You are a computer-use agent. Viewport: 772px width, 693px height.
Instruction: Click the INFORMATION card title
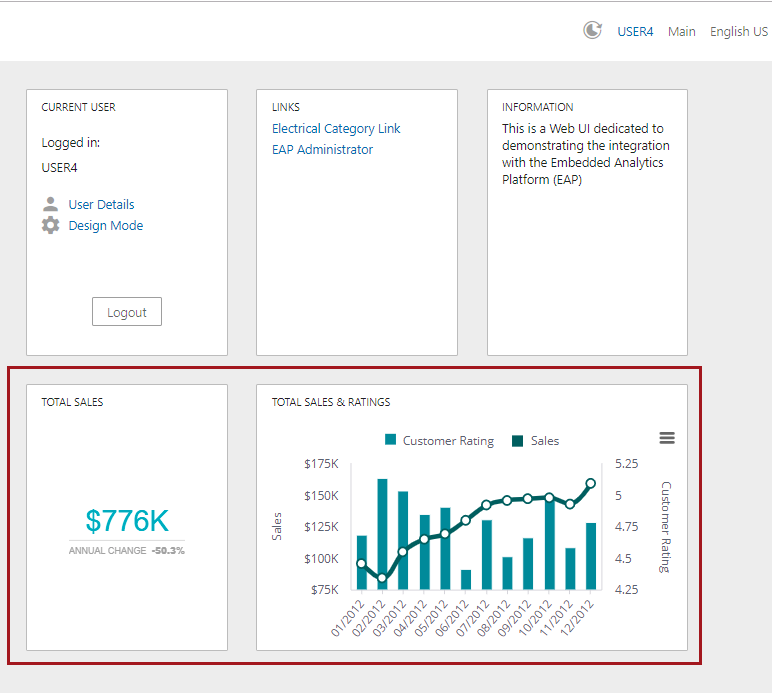(x=538, y=107)
